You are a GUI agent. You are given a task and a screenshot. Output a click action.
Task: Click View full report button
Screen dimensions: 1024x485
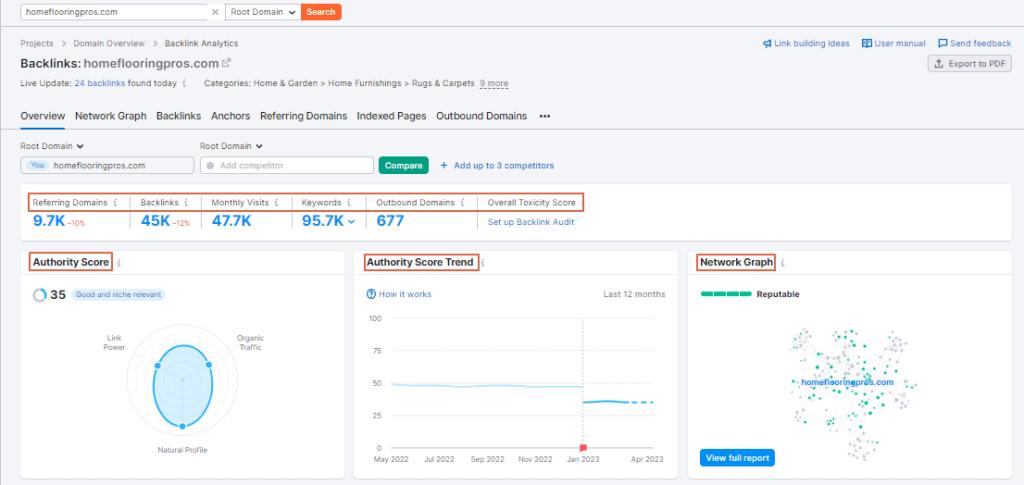(x=737, y=458)
